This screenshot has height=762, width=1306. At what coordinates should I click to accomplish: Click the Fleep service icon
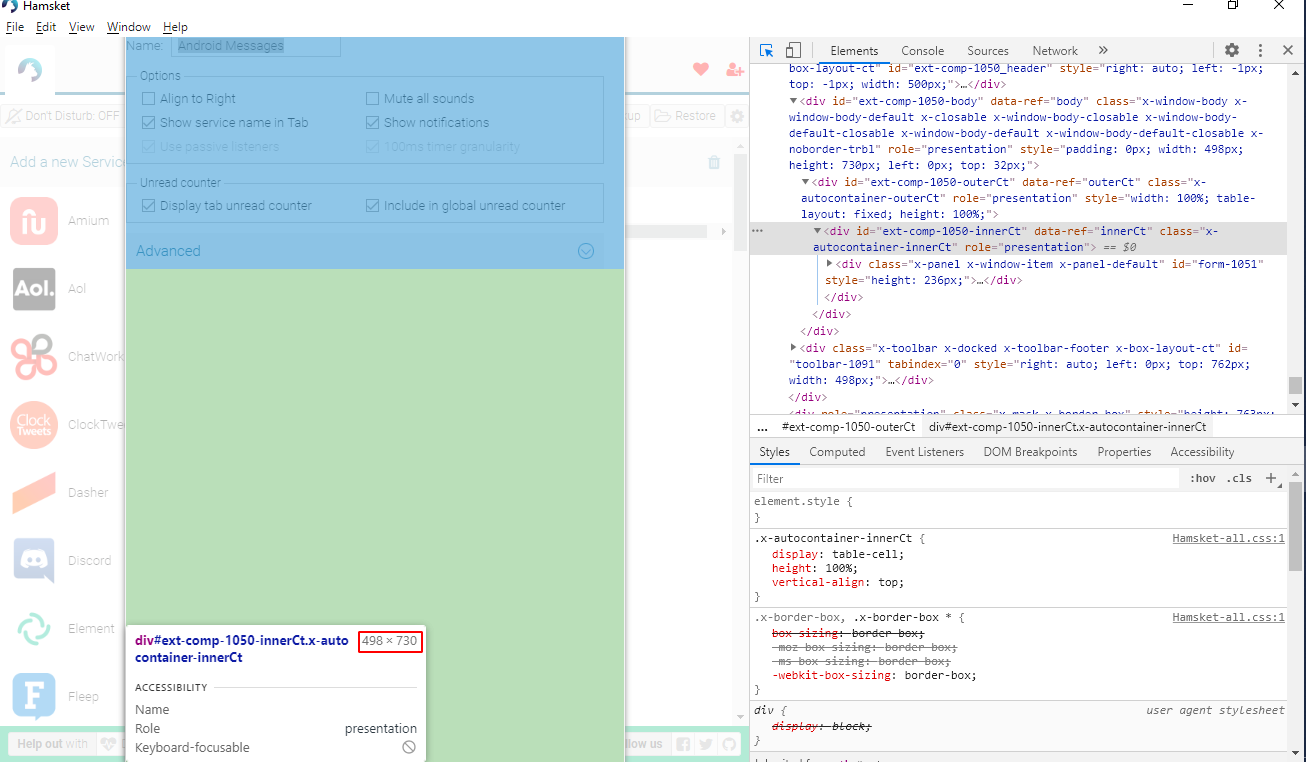[34, 697]
